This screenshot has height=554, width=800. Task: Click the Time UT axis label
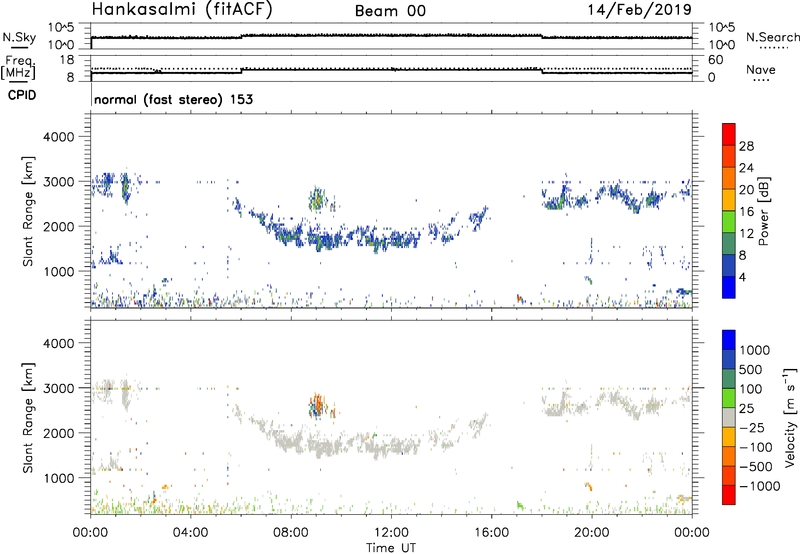pos(391,548)
